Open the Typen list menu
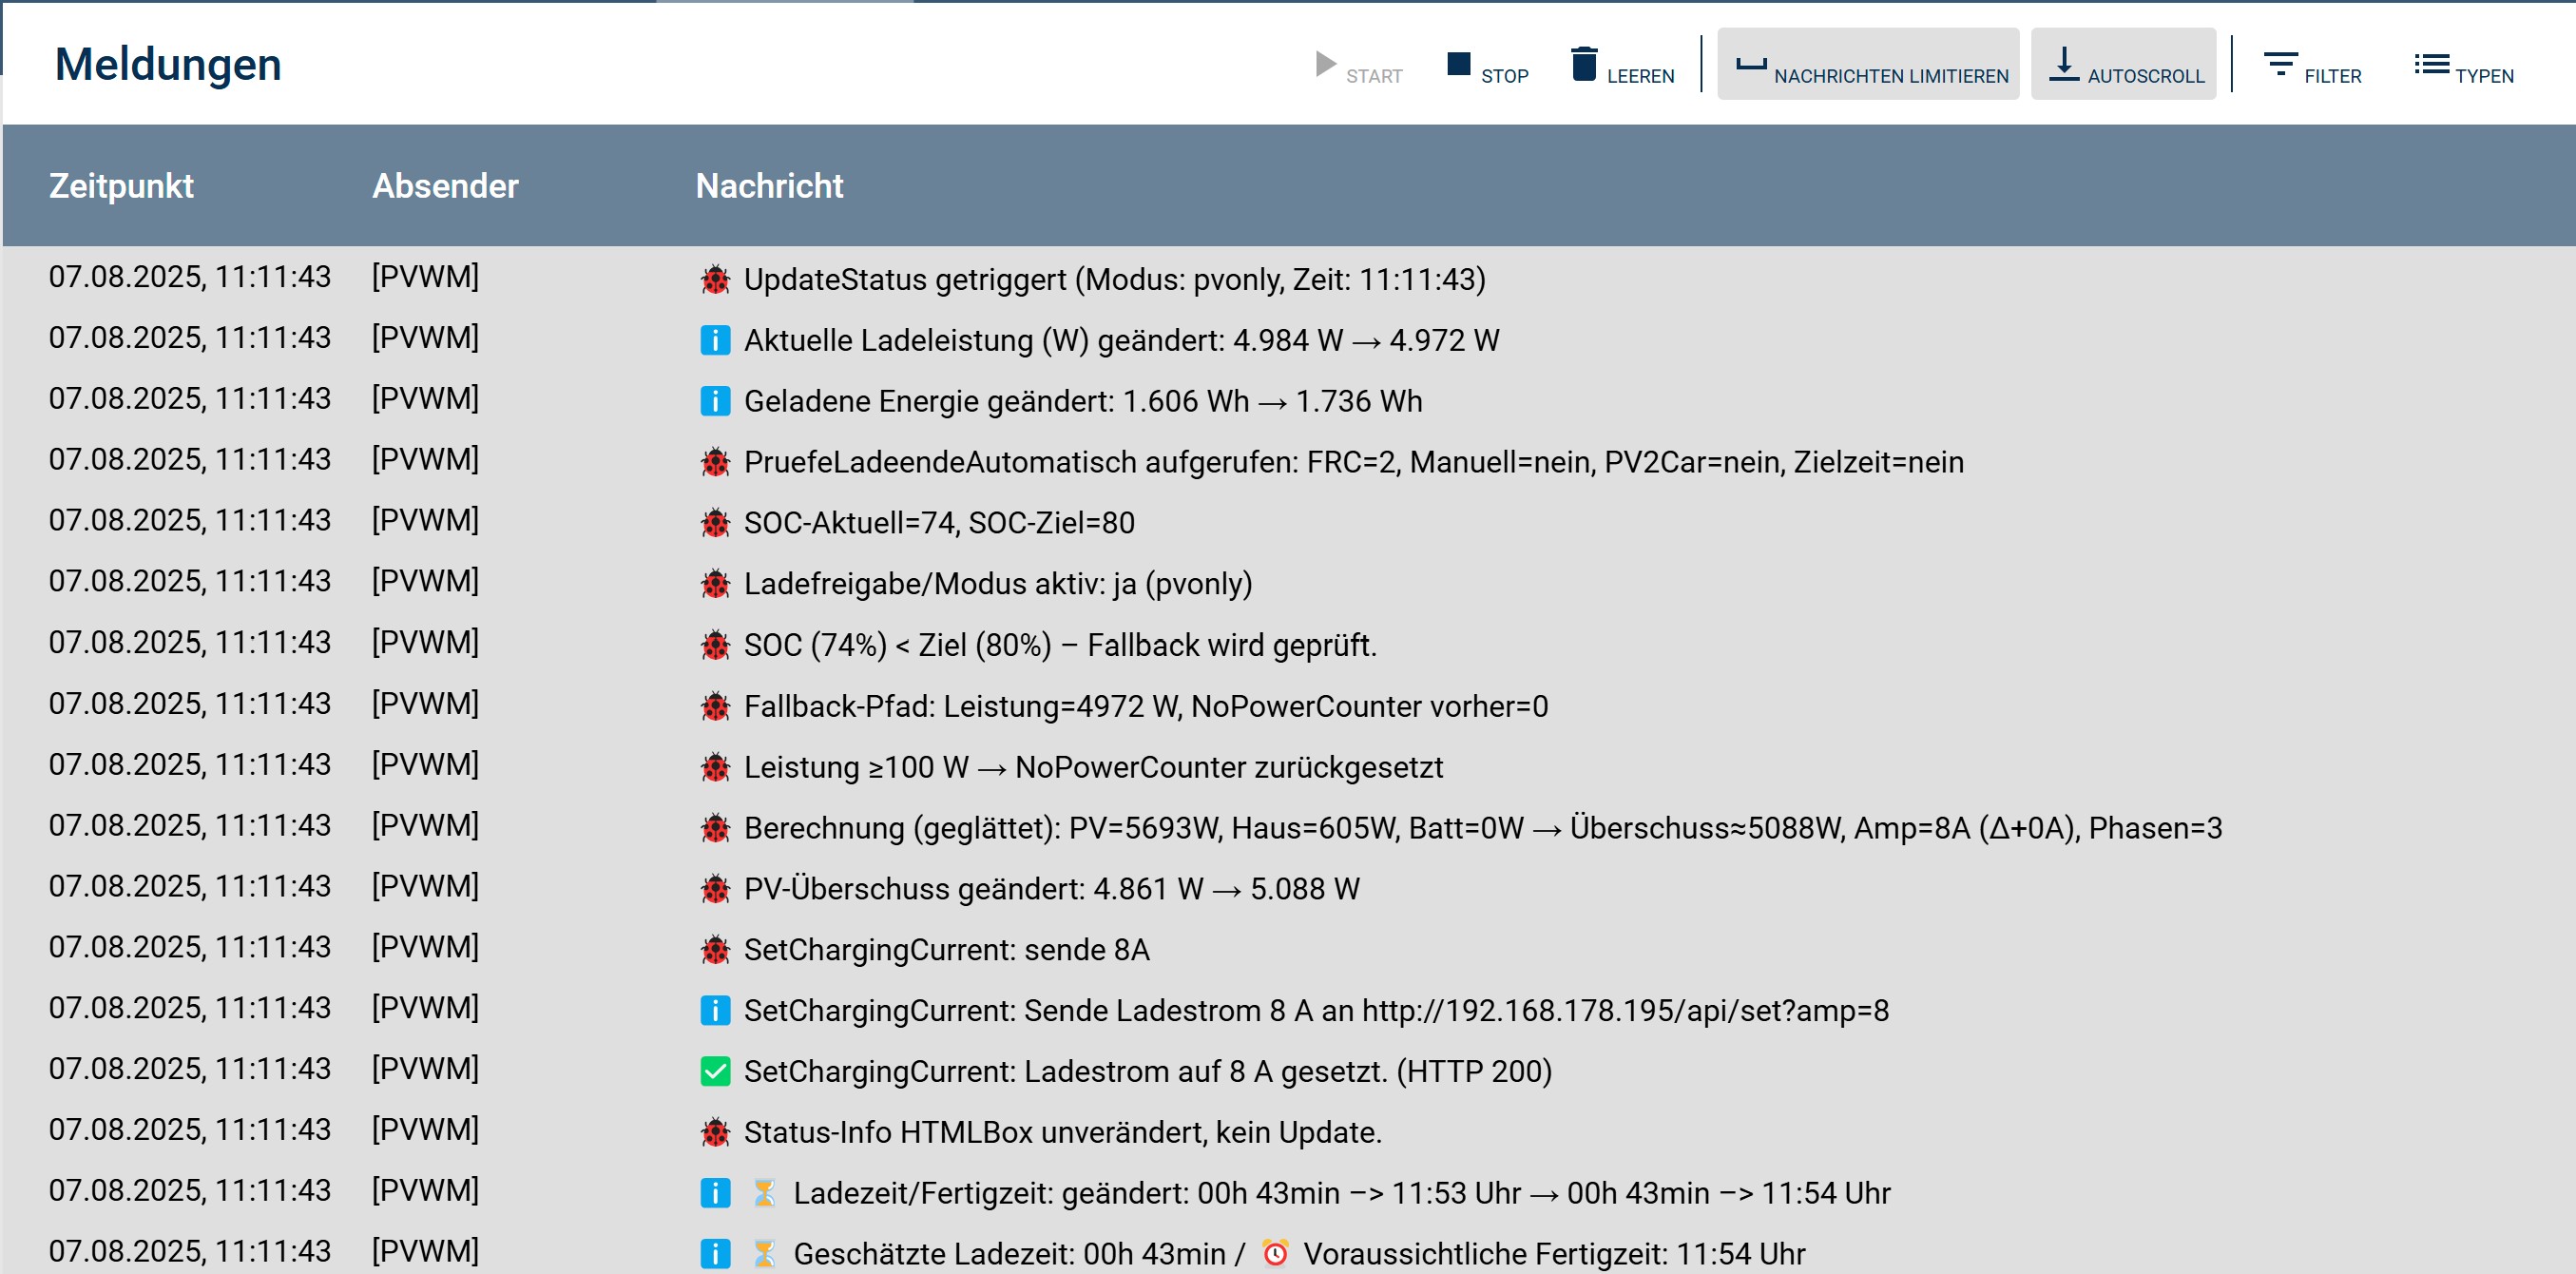Image resolution: width=2576 pixels, height=1274 pixels. 2462,67
